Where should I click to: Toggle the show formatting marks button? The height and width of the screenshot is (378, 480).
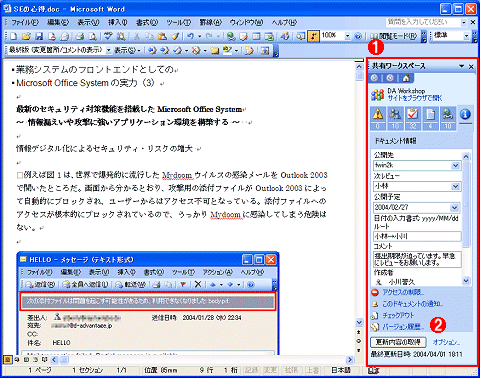coord(313,36)
